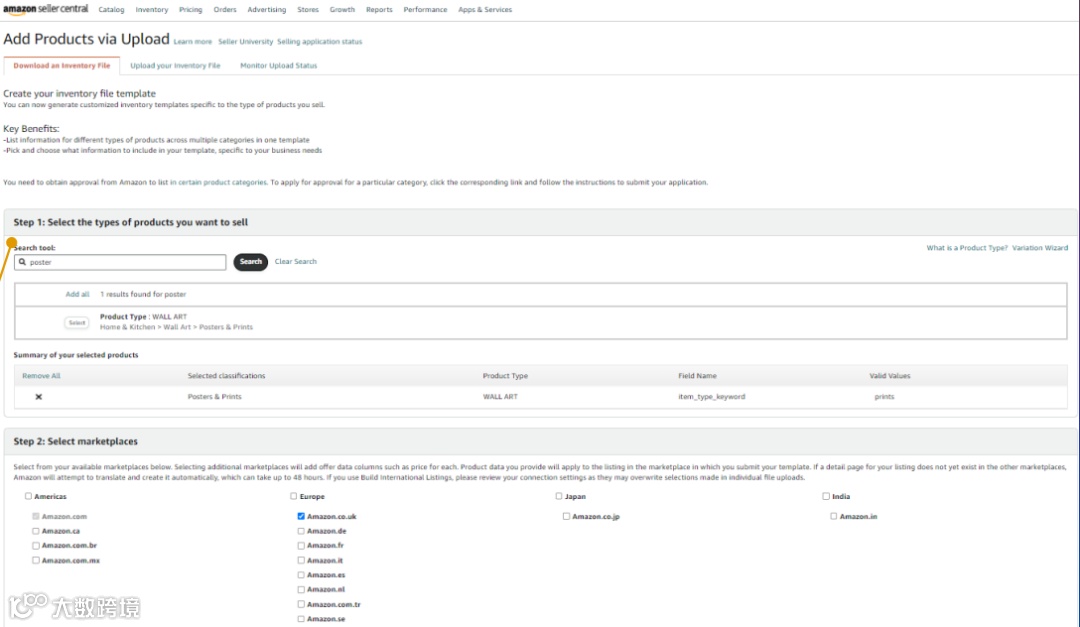Open the Orders menu
Viewport: 1080px width, 627px height.
coord(225,10)
